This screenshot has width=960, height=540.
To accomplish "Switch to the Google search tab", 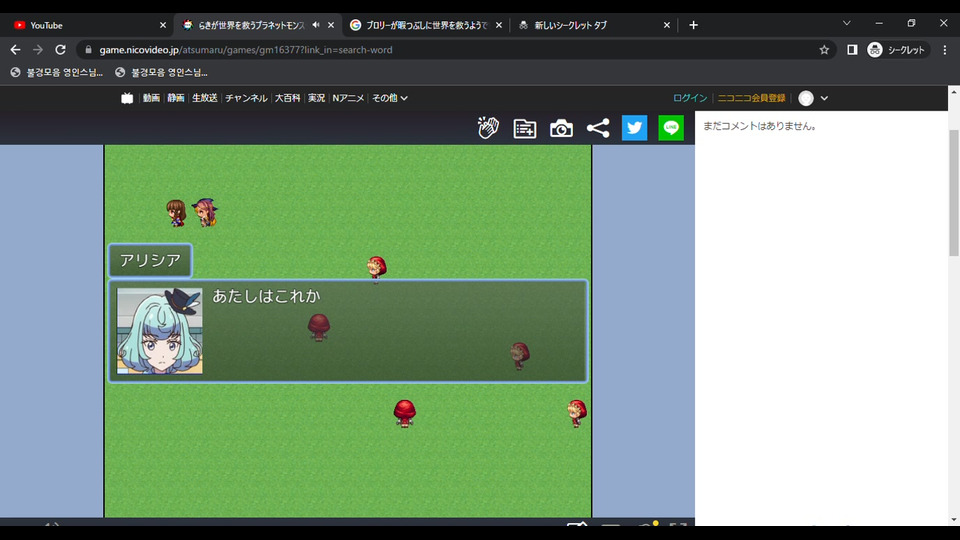I will tap(424, 25).
